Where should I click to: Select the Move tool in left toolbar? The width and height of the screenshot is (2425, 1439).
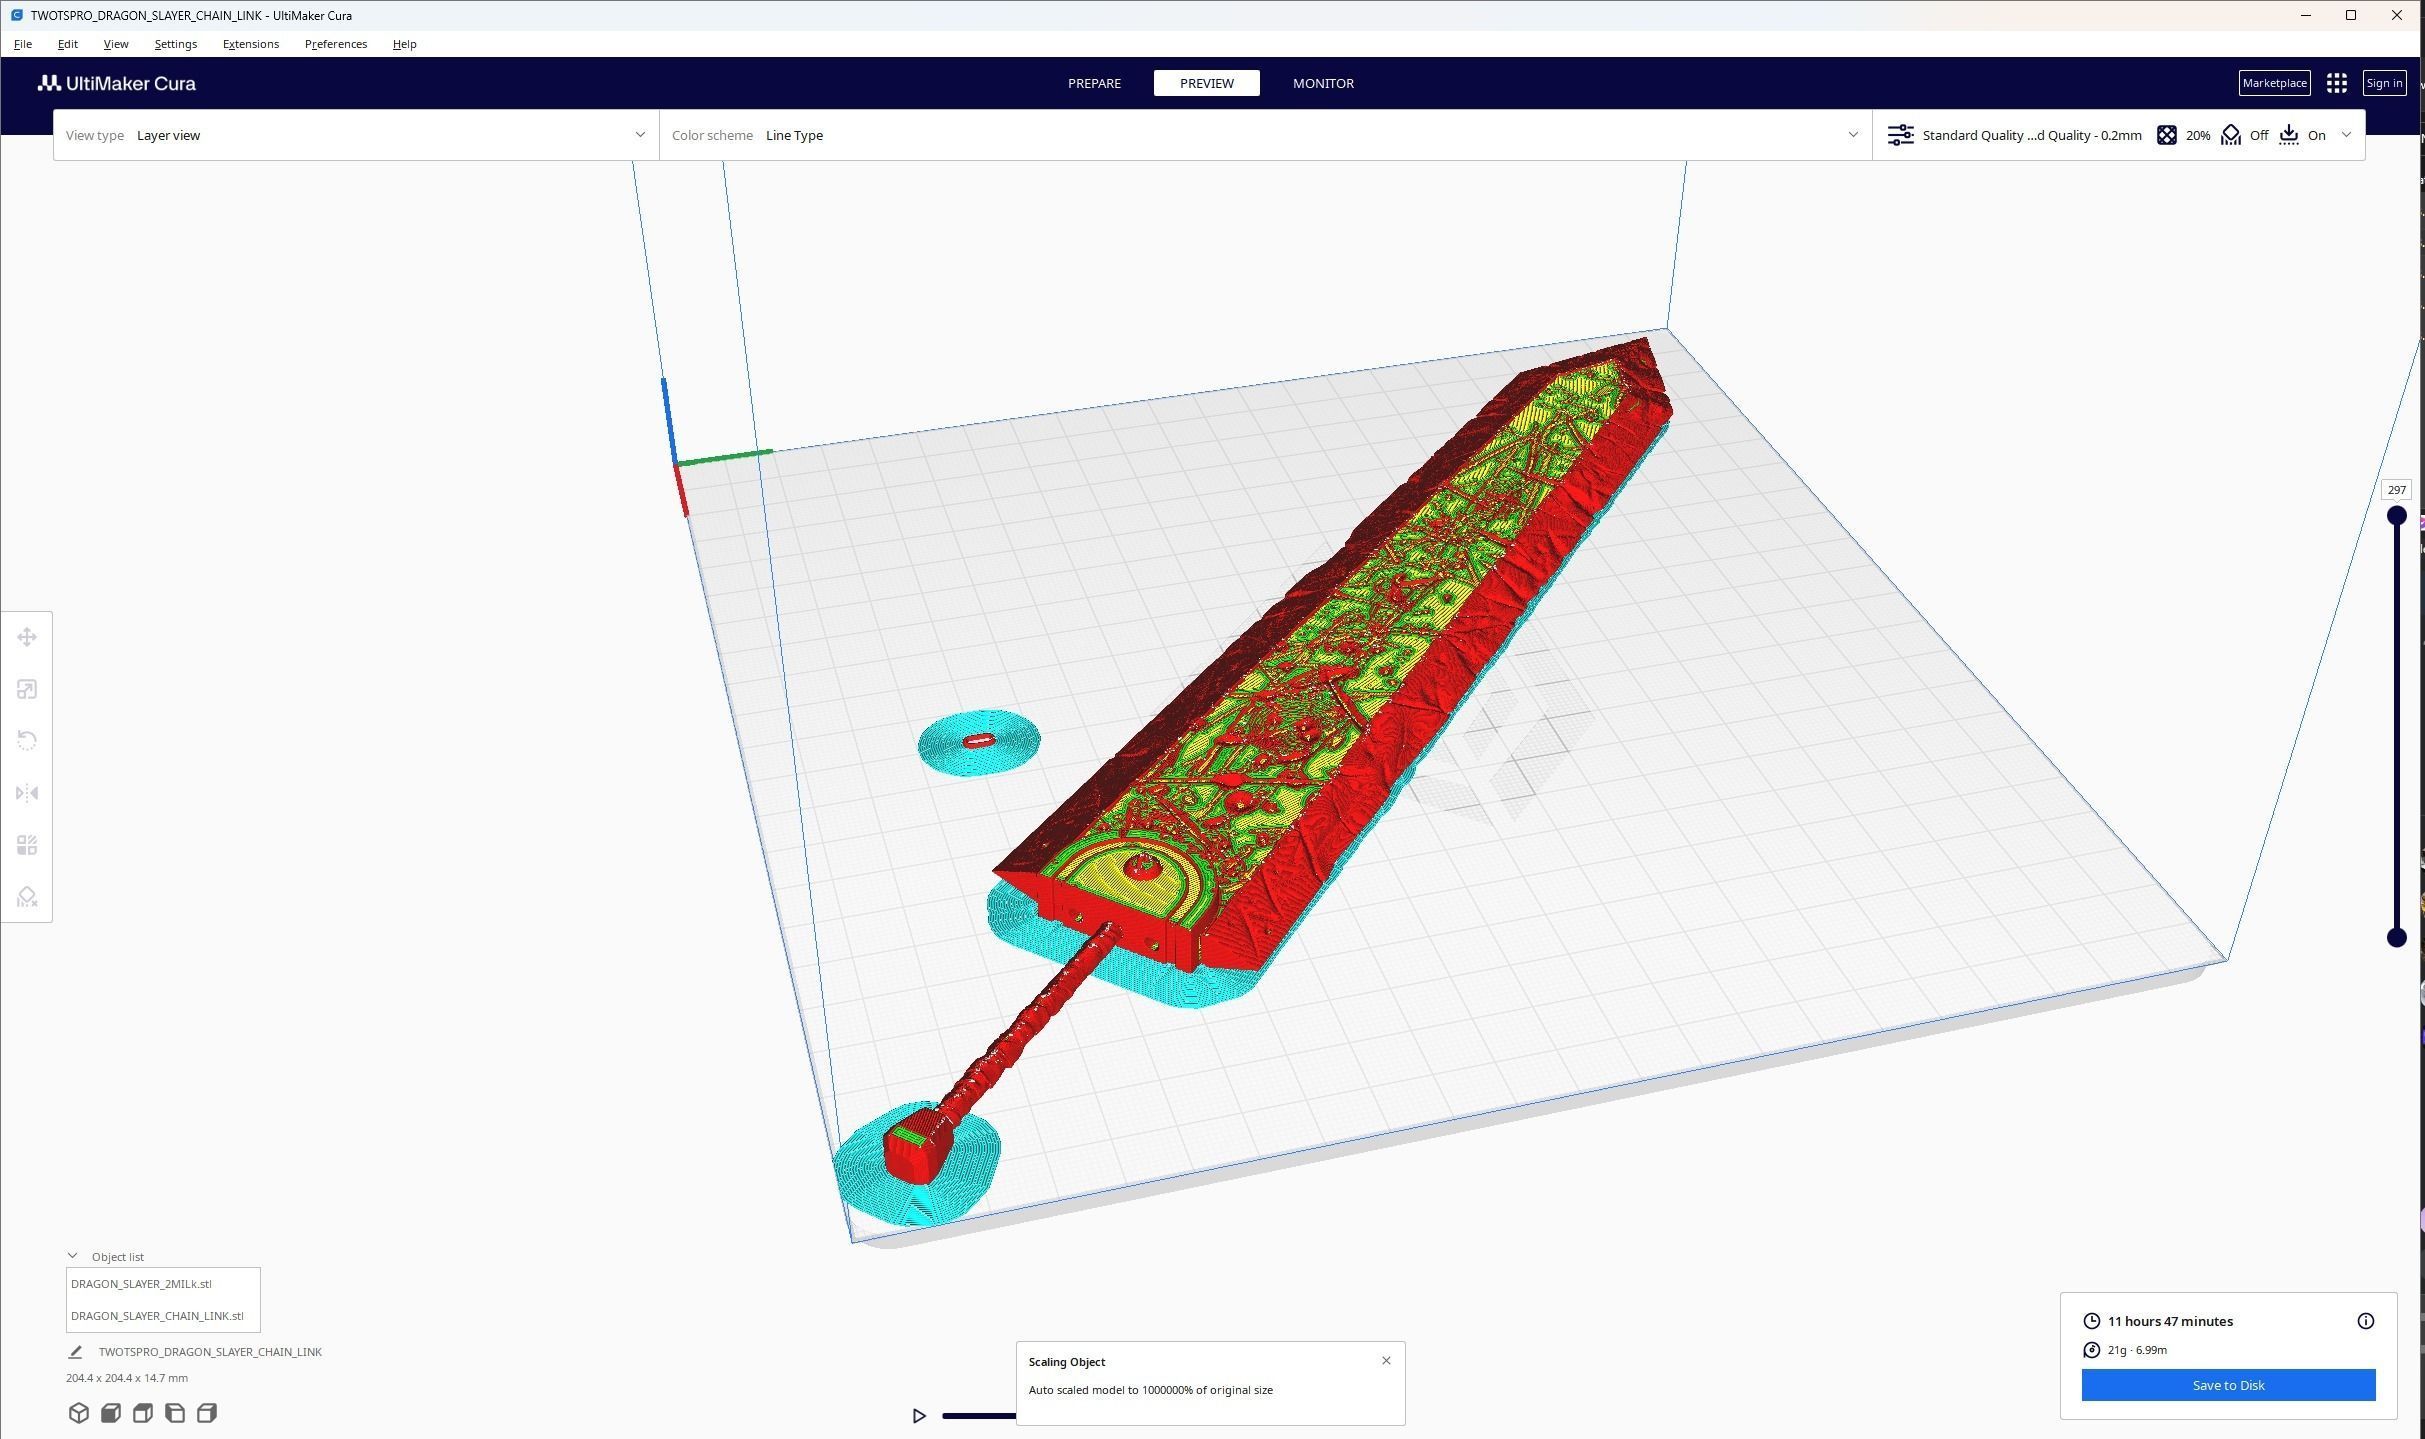point(27,637)
